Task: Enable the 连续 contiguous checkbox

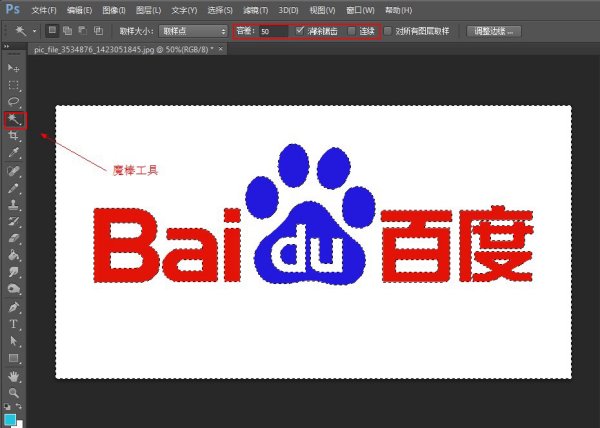Action: pyautogui.click(x=351, y=31)
